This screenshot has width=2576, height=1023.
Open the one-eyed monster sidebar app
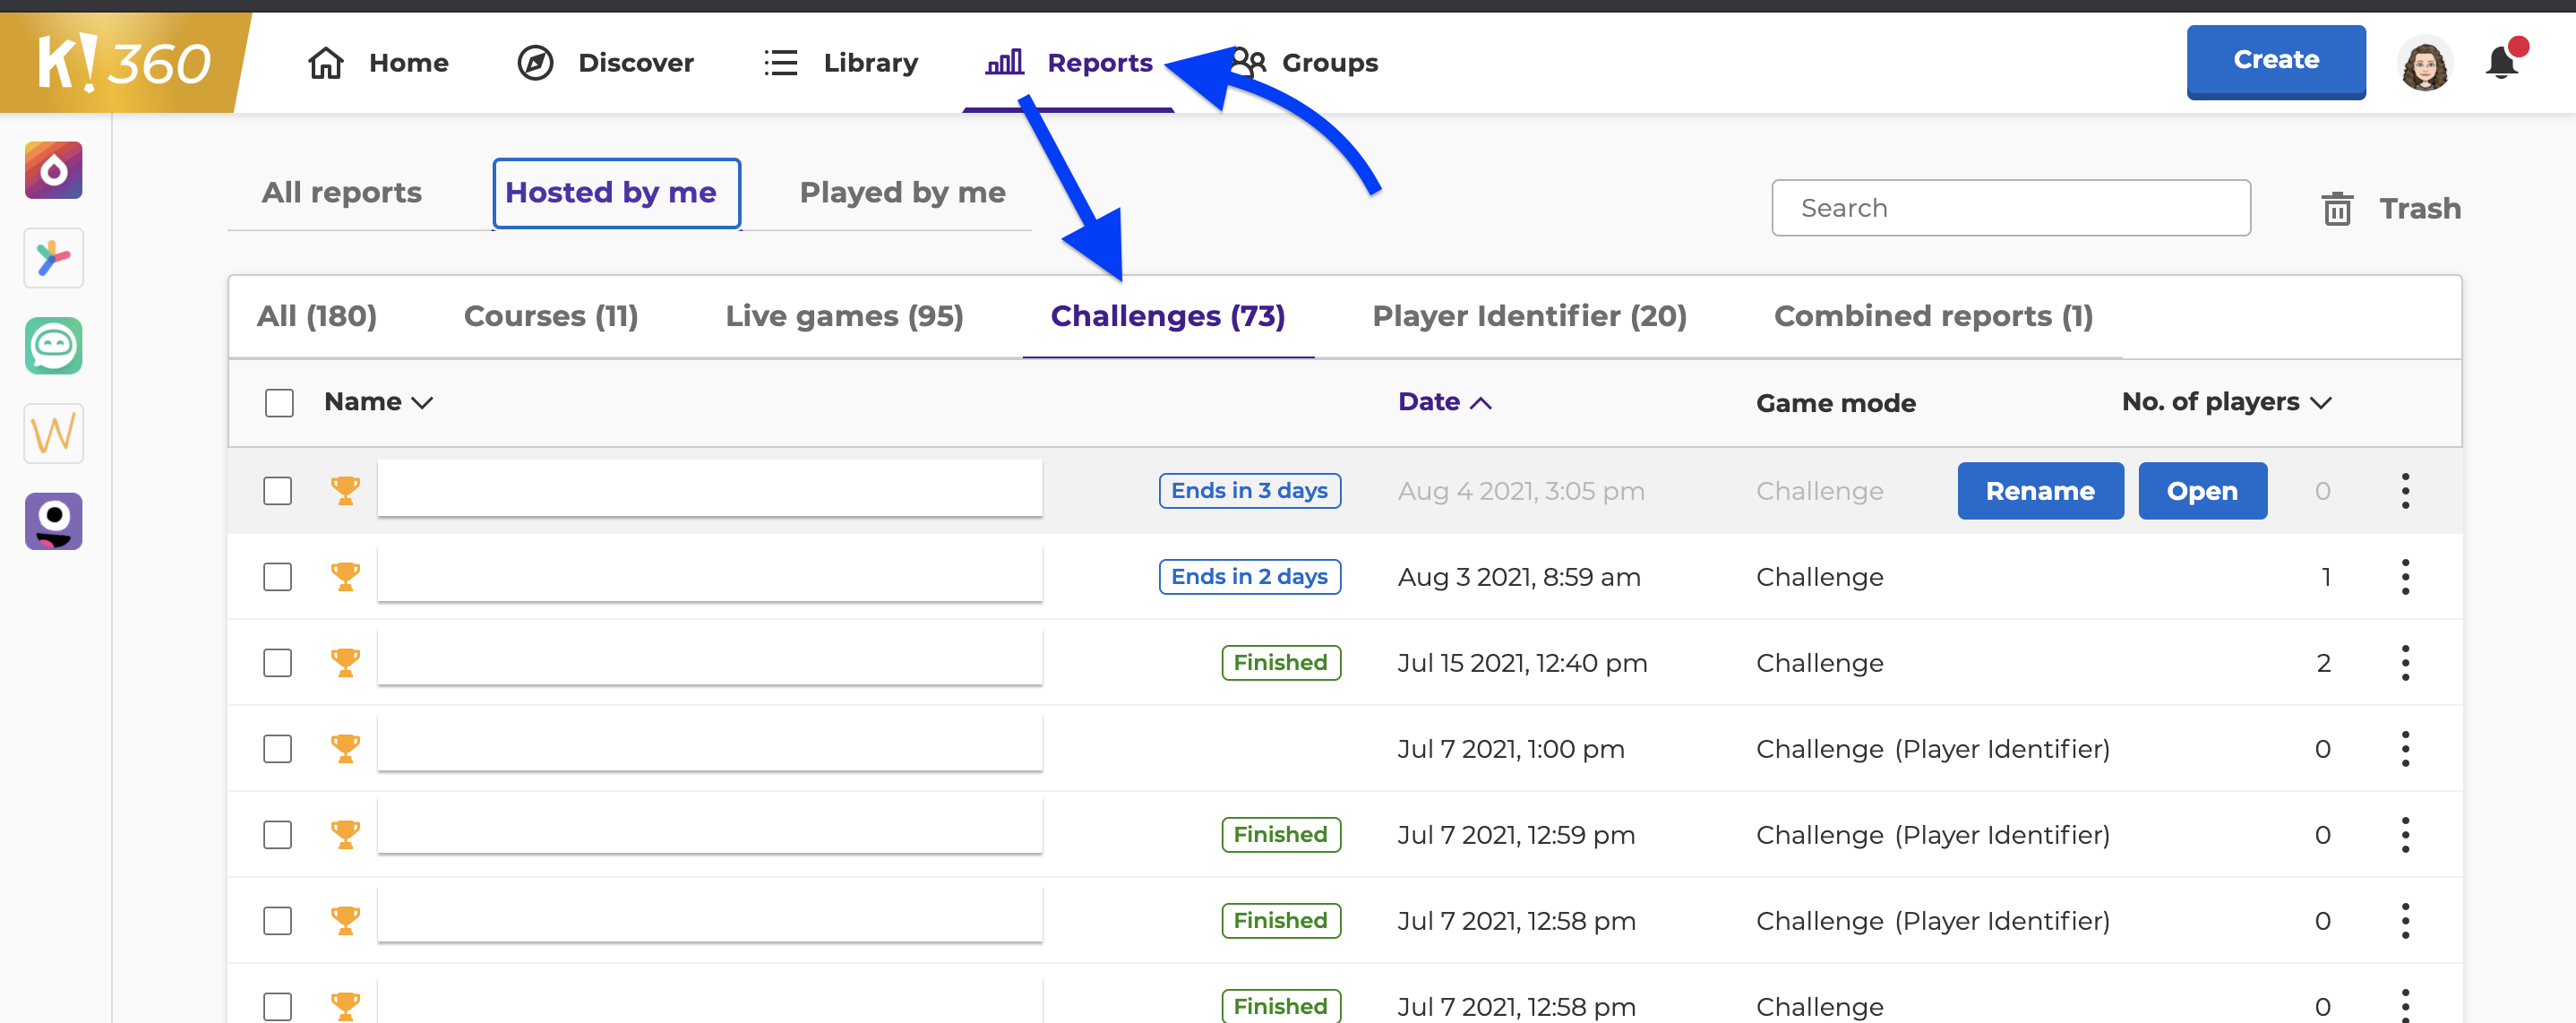tap(54, 522)
